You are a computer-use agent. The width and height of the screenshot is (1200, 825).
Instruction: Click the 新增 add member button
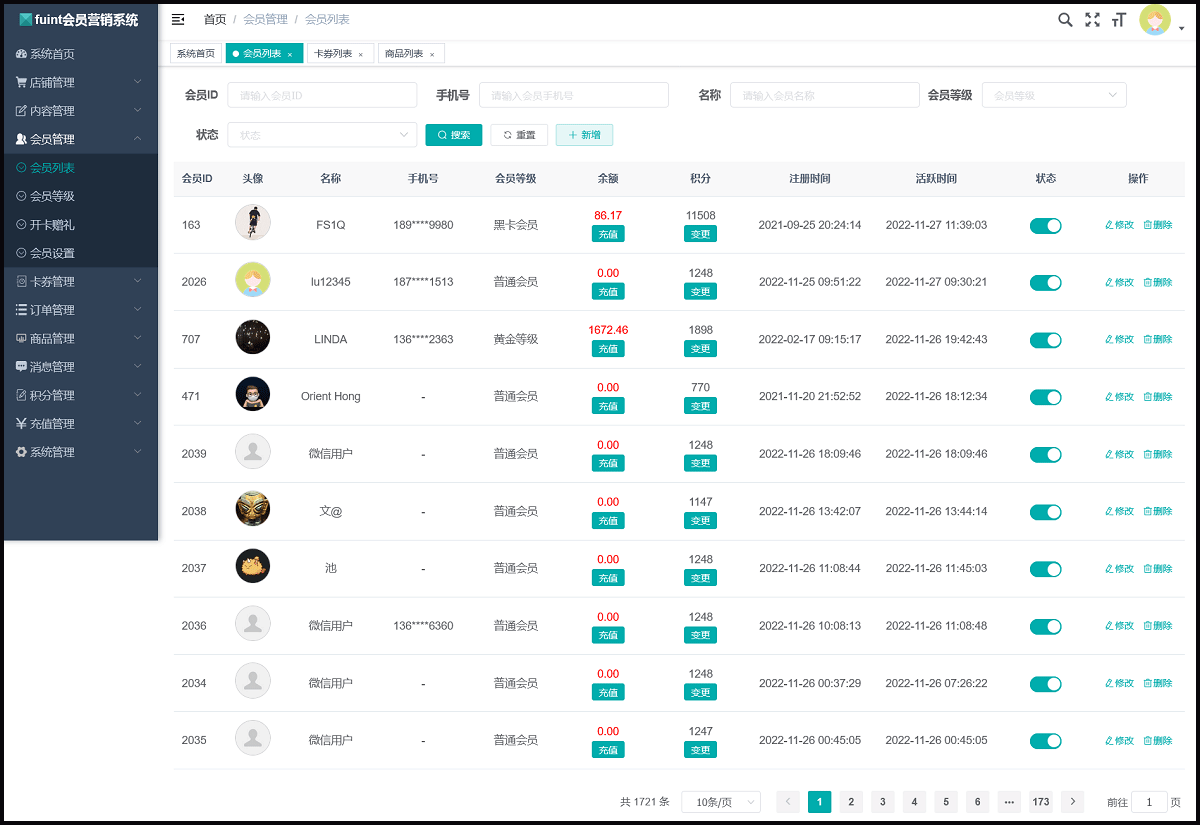(584, 134)
